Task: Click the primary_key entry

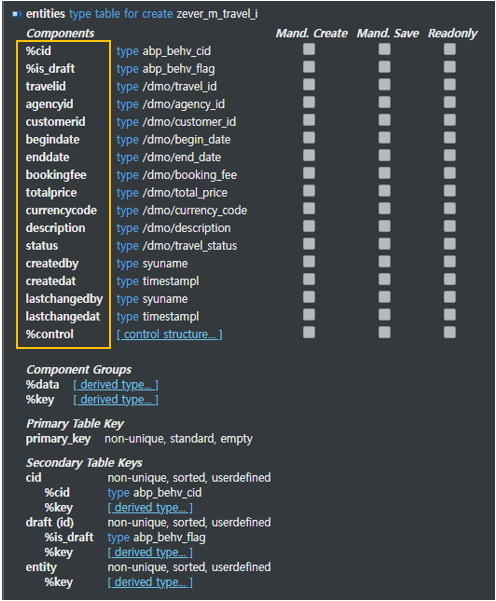Action: pos(58,439)
